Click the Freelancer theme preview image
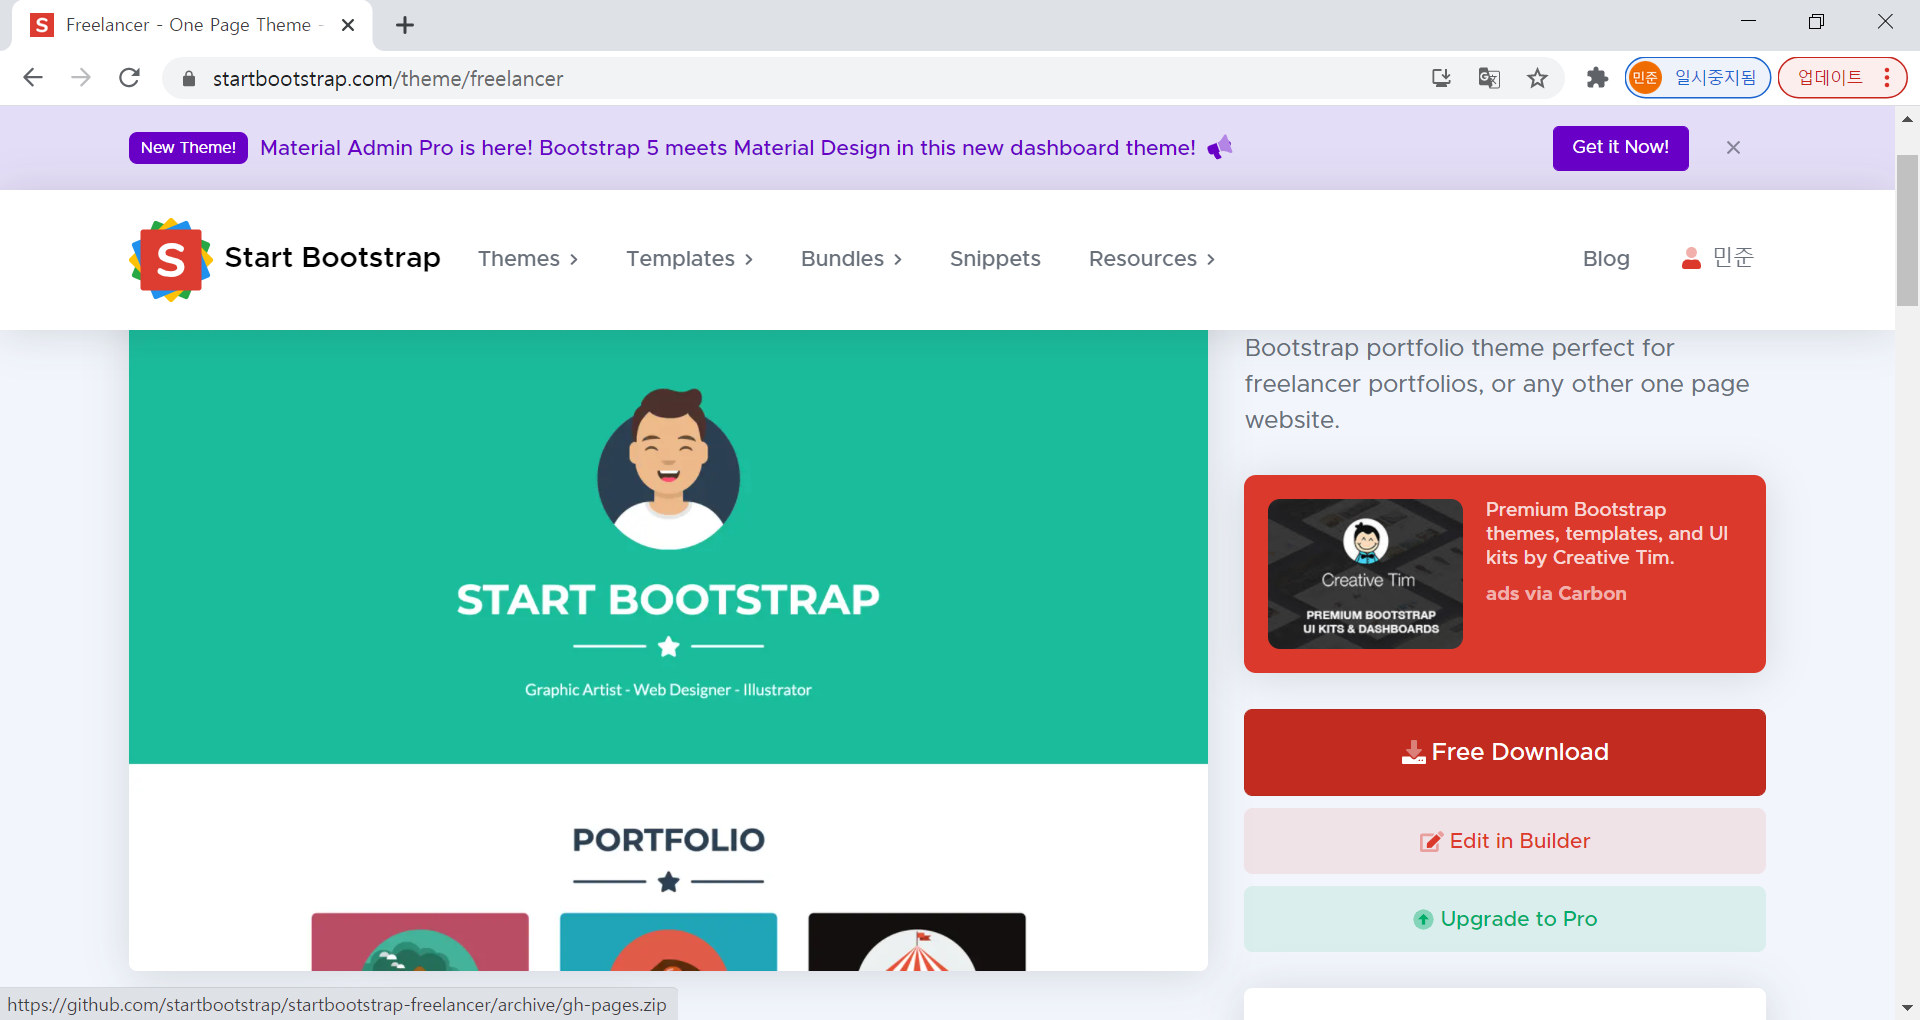The image size is (1920, 1020). pos(668,650)
